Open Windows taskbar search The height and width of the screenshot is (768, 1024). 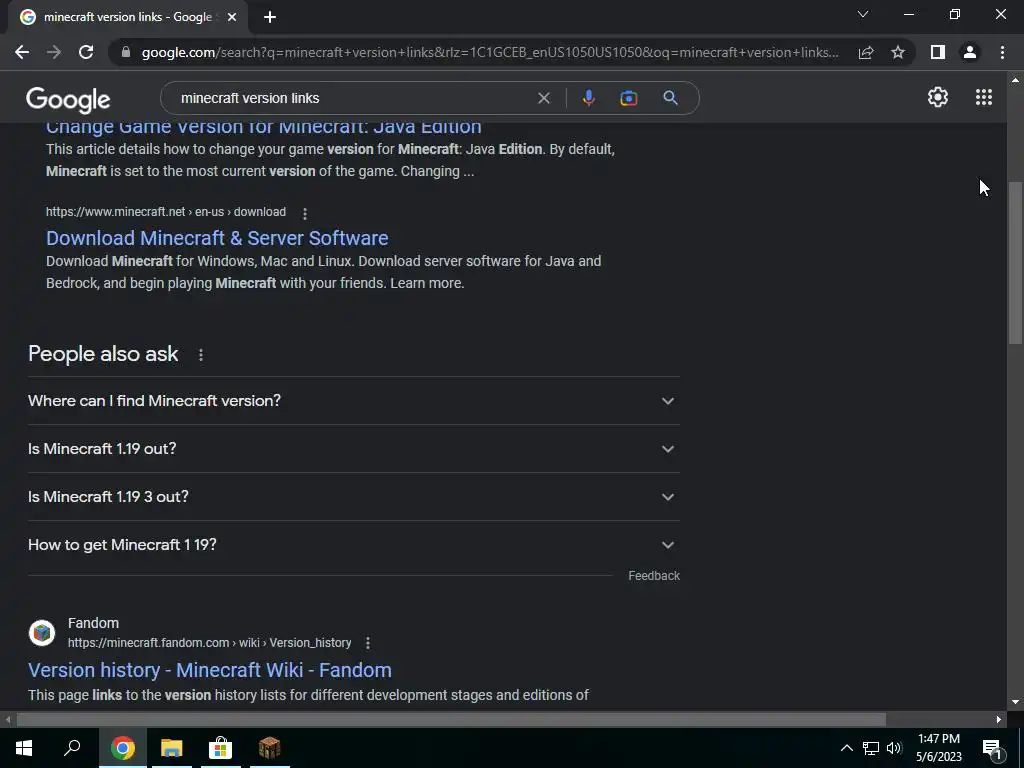click(72, 748)
